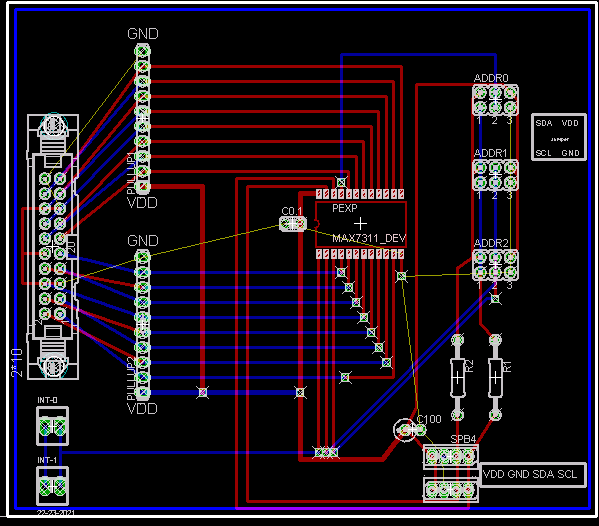The width and height of the screenshot is (599, 526).
Task: Click the ADDR2 jumper header footprint
Action: [495, 265]
